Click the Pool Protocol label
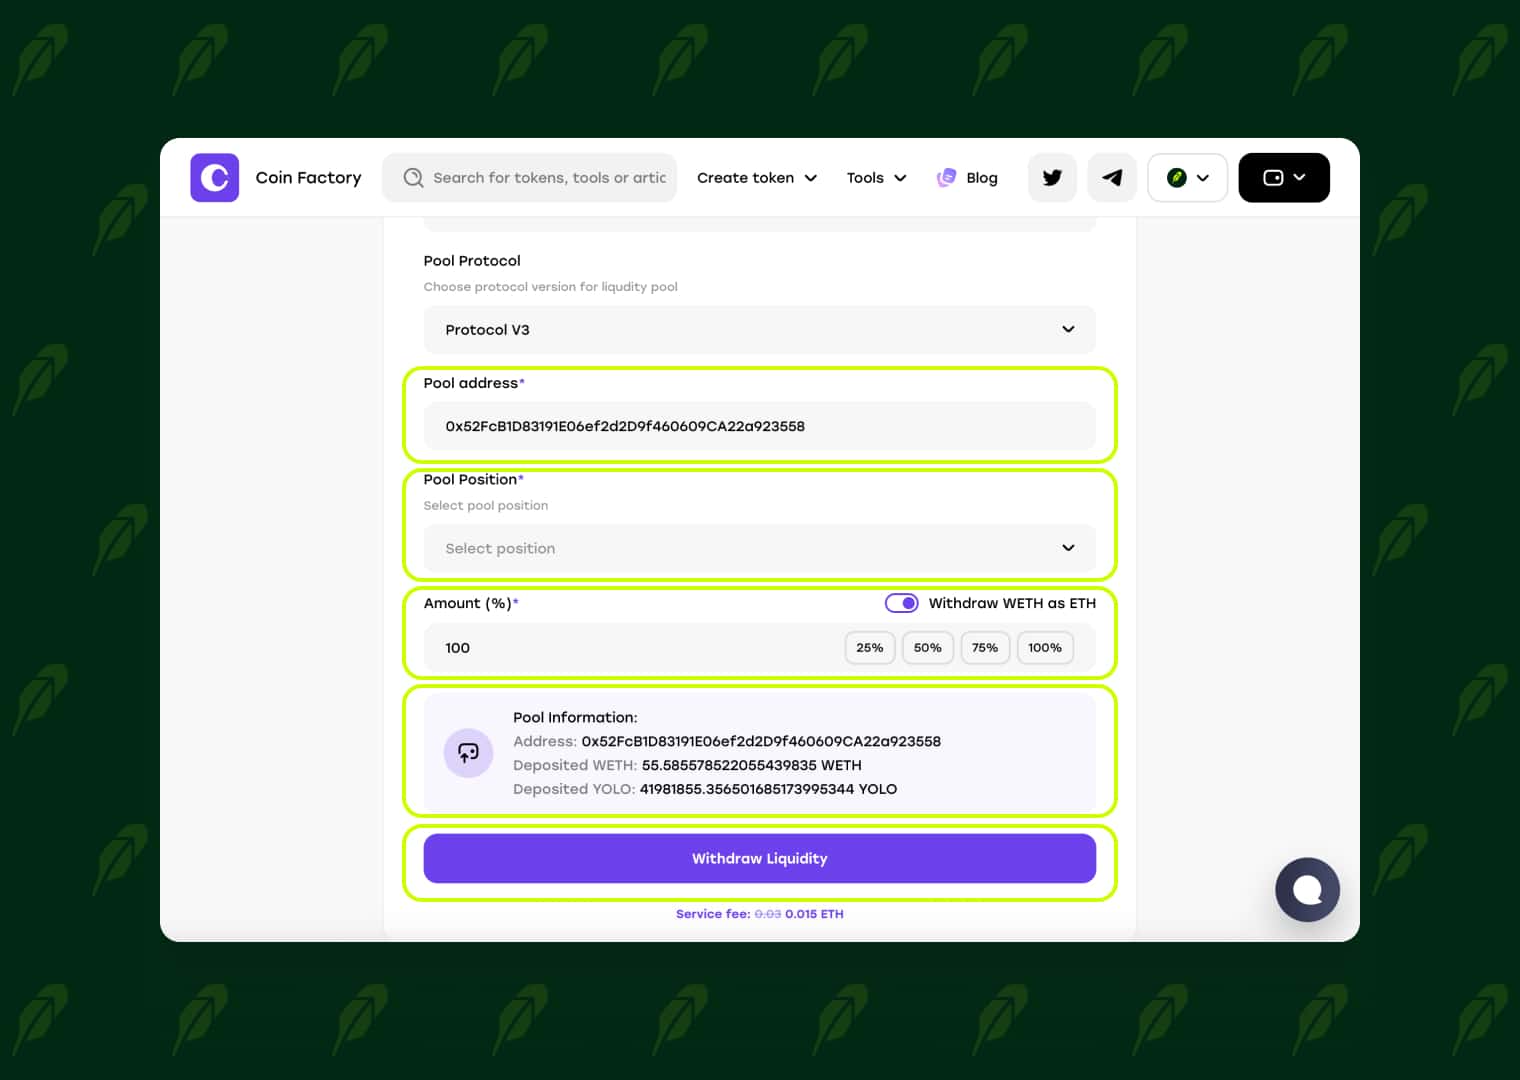Viewport: 1520px width, 1080px height. tap(472, 261)
